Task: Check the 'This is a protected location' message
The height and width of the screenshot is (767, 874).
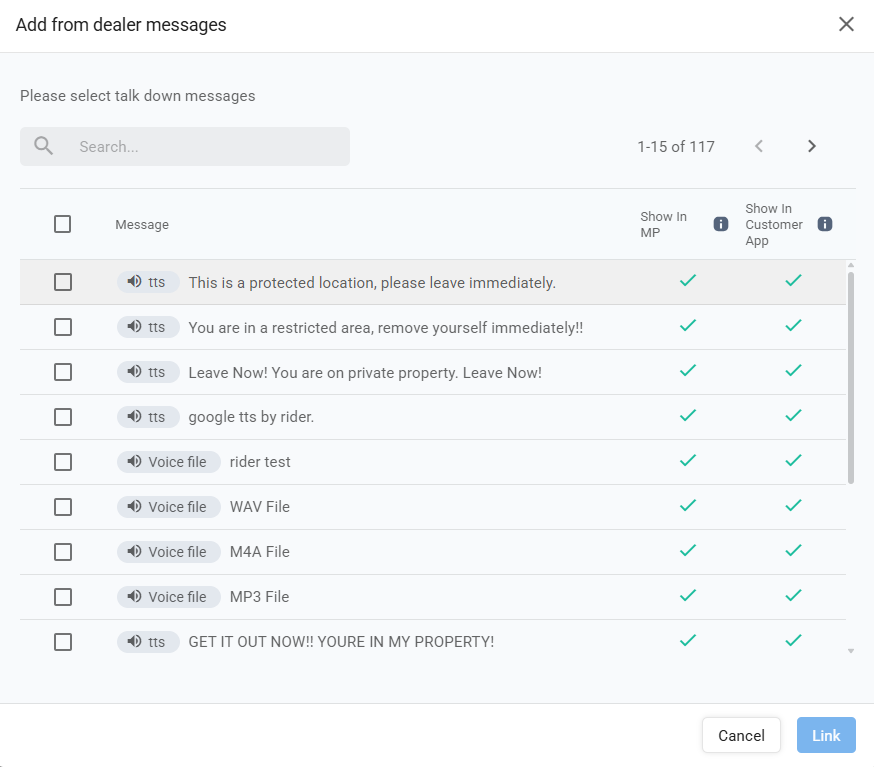Action: pos(63,282)
